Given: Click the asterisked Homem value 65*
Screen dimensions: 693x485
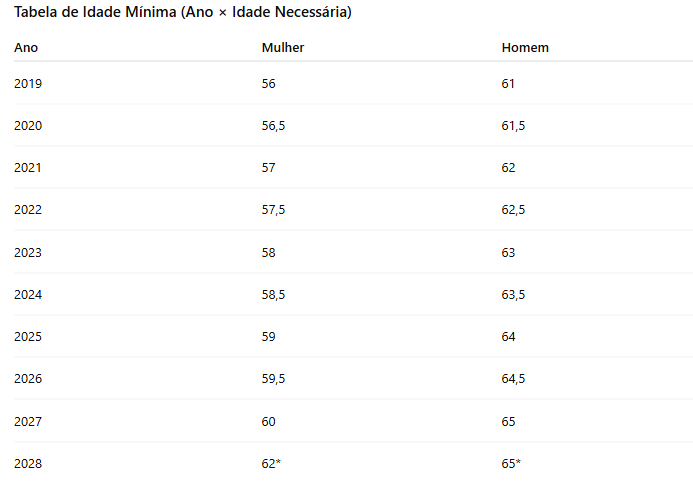Looking at the screenshot, I should coord(511,463).
